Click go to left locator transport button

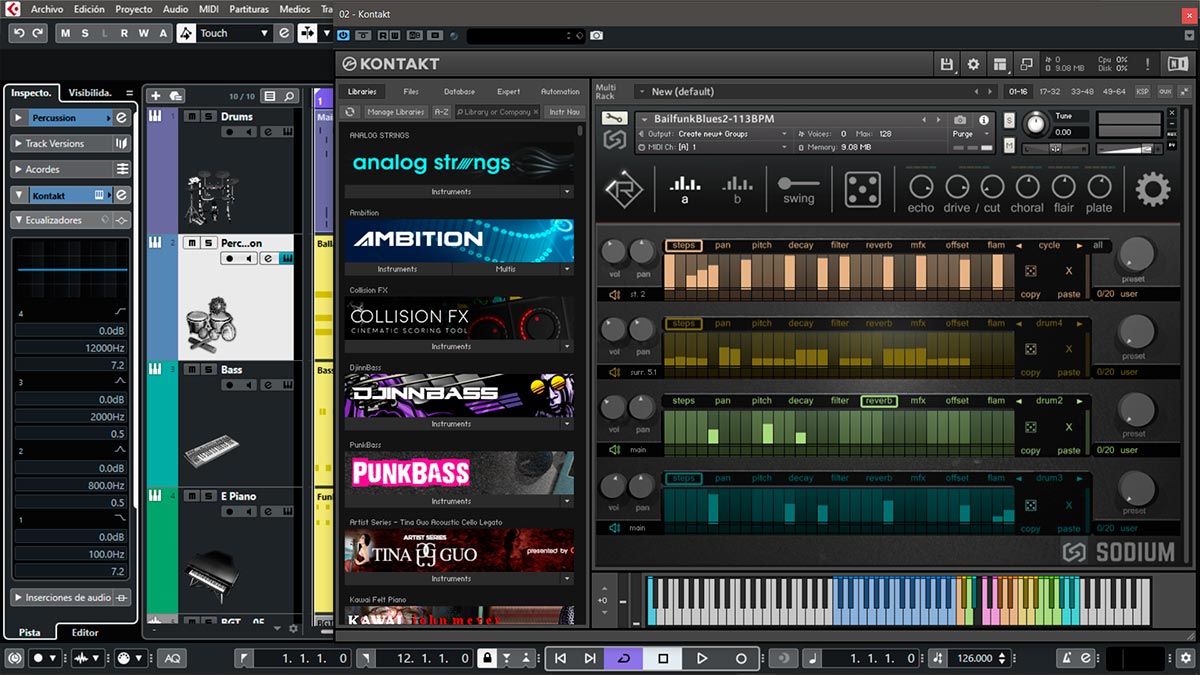pos(560,658)
